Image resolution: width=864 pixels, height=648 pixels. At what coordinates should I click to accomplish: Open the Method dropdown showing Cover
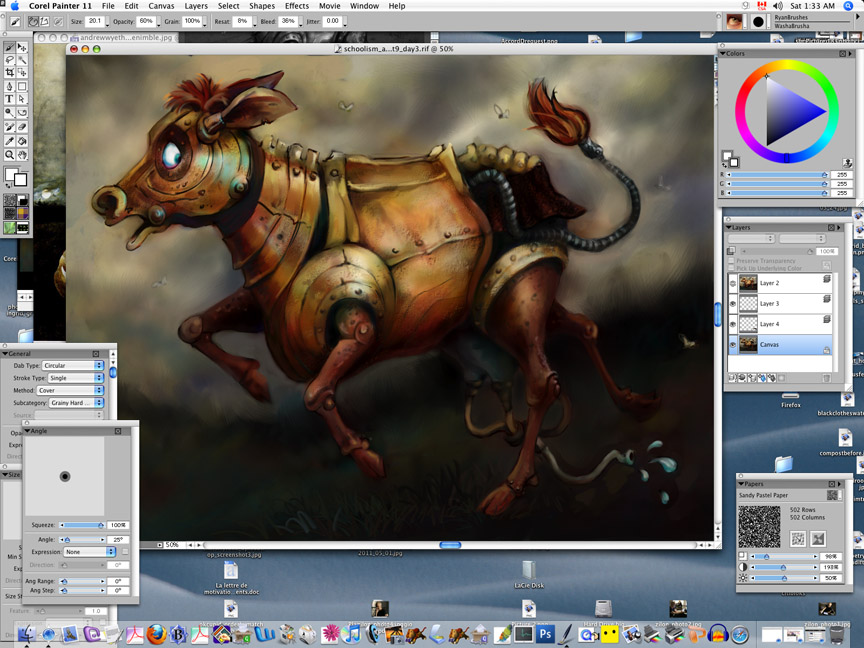(x=70, y=390)
